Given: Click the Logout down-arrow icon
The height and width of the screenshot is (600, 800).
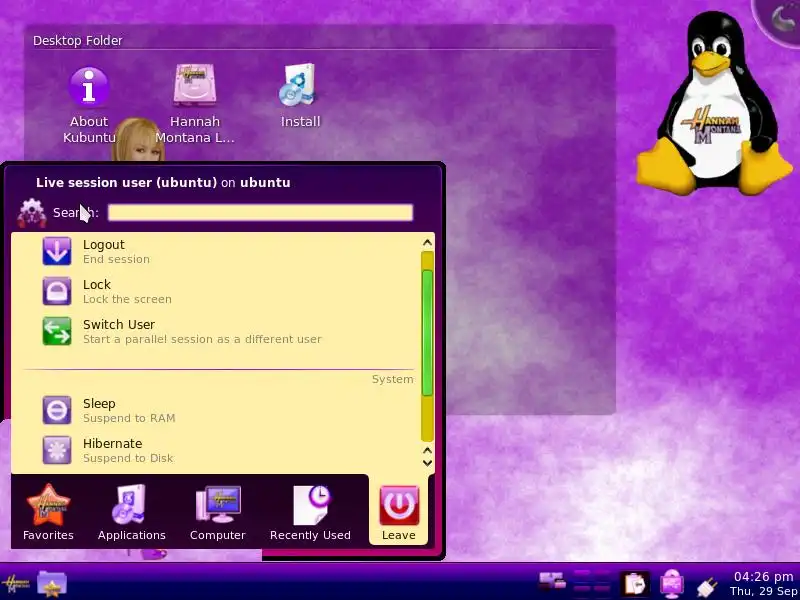Looking at the screenshot, I should coord(57,251).
